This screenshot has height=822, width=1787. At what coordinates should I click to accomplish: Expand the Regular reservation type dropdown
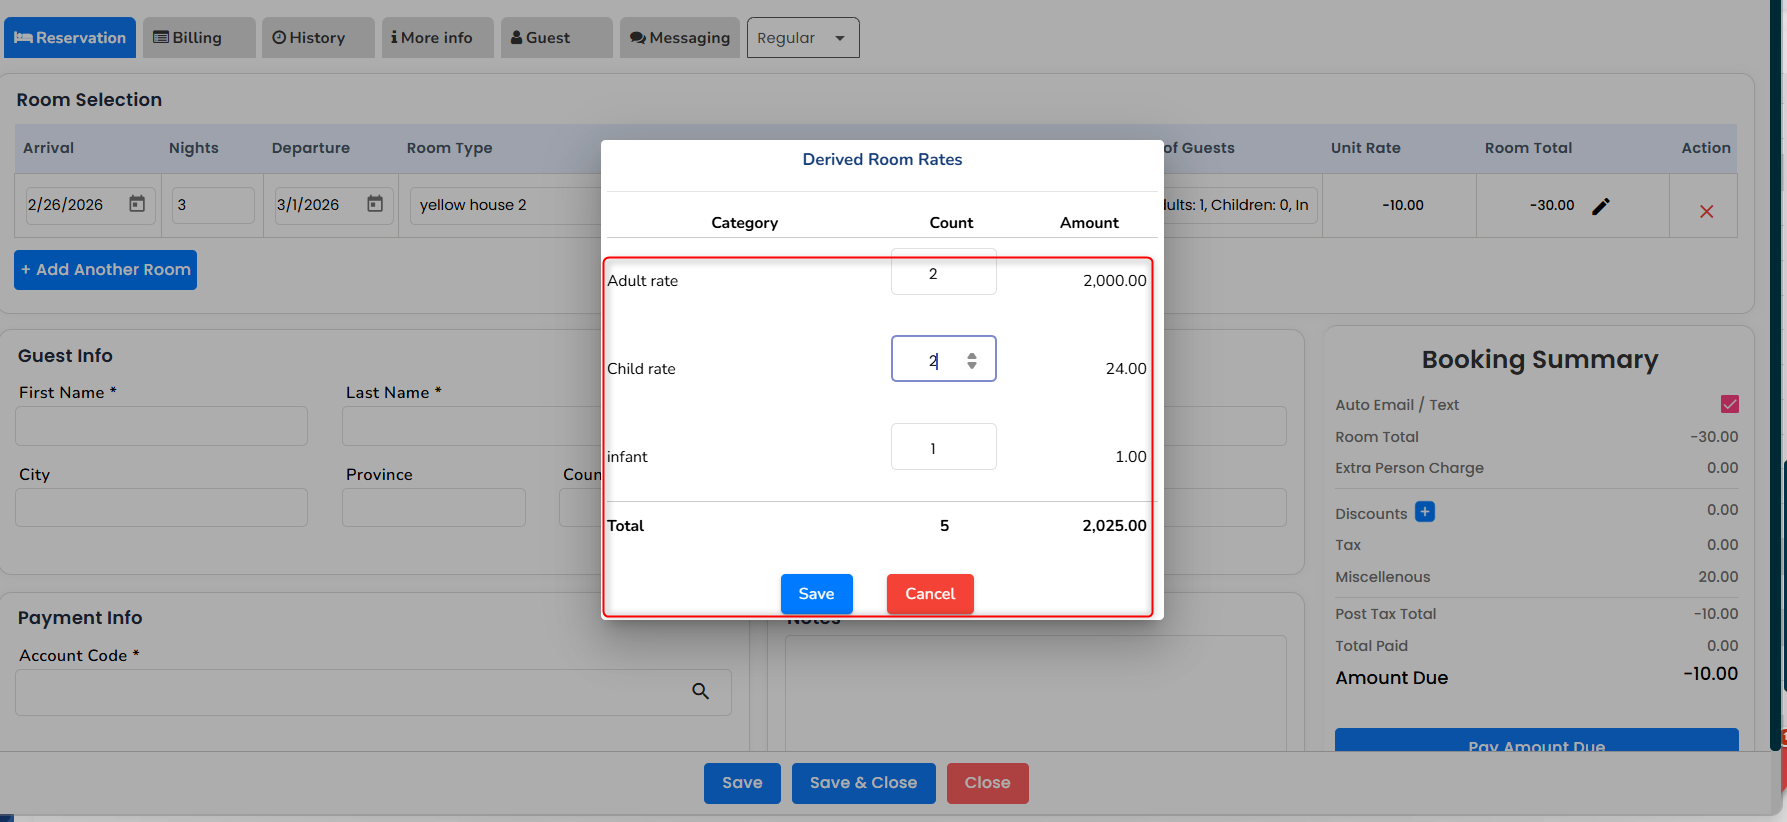click(803, 38)
